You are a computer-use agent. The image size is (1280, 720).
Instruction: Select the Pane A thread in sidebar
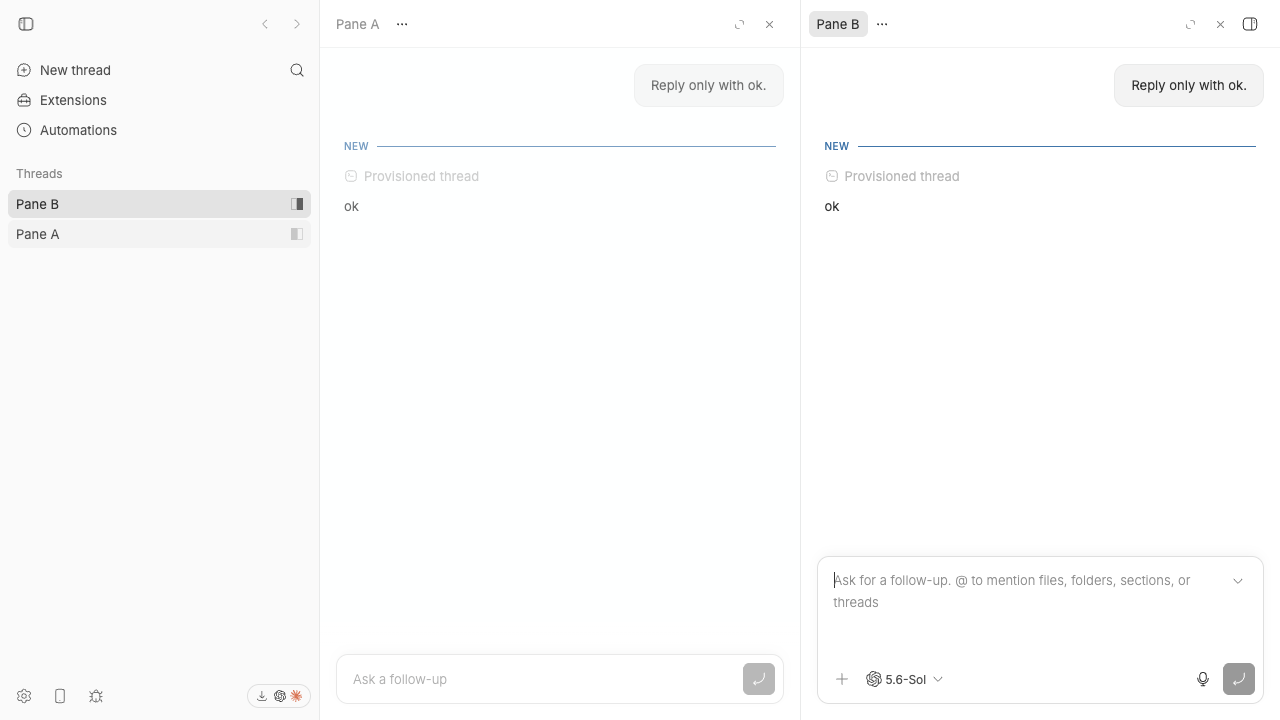[x=159, y=234]
